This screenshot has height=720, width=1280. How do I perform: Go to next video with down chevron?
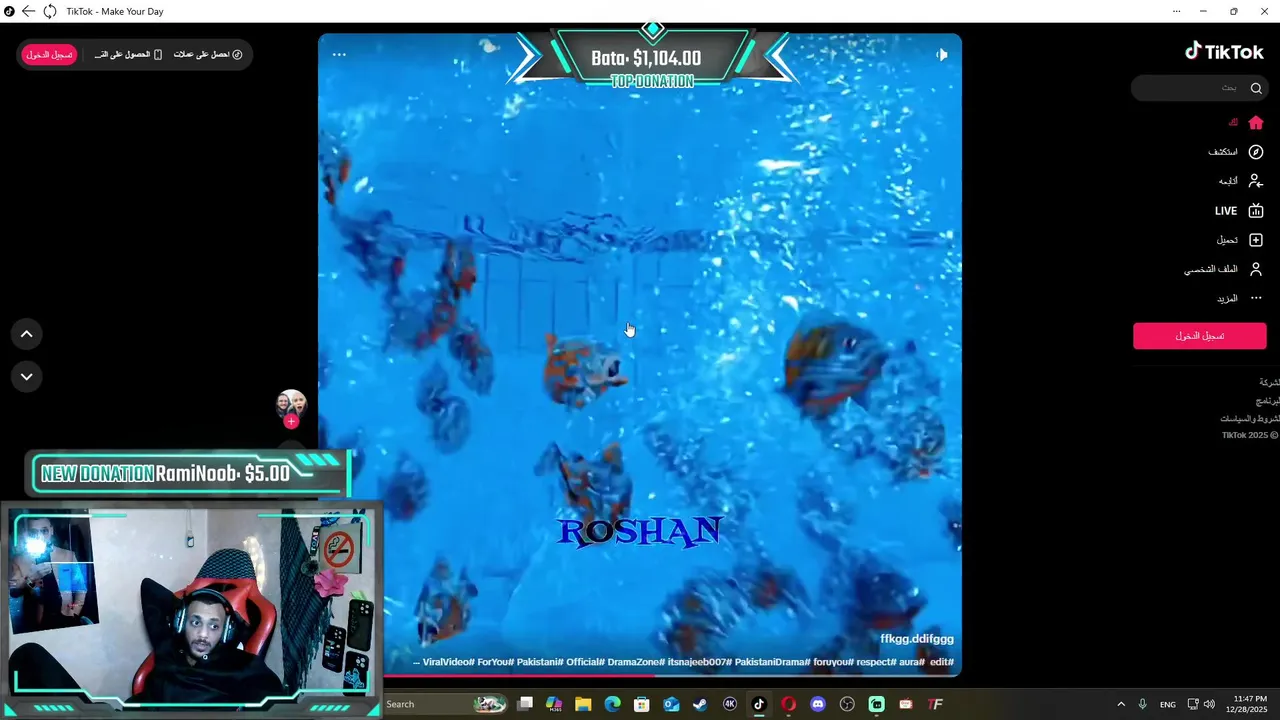pyautogui.click(x=27, y=377)
